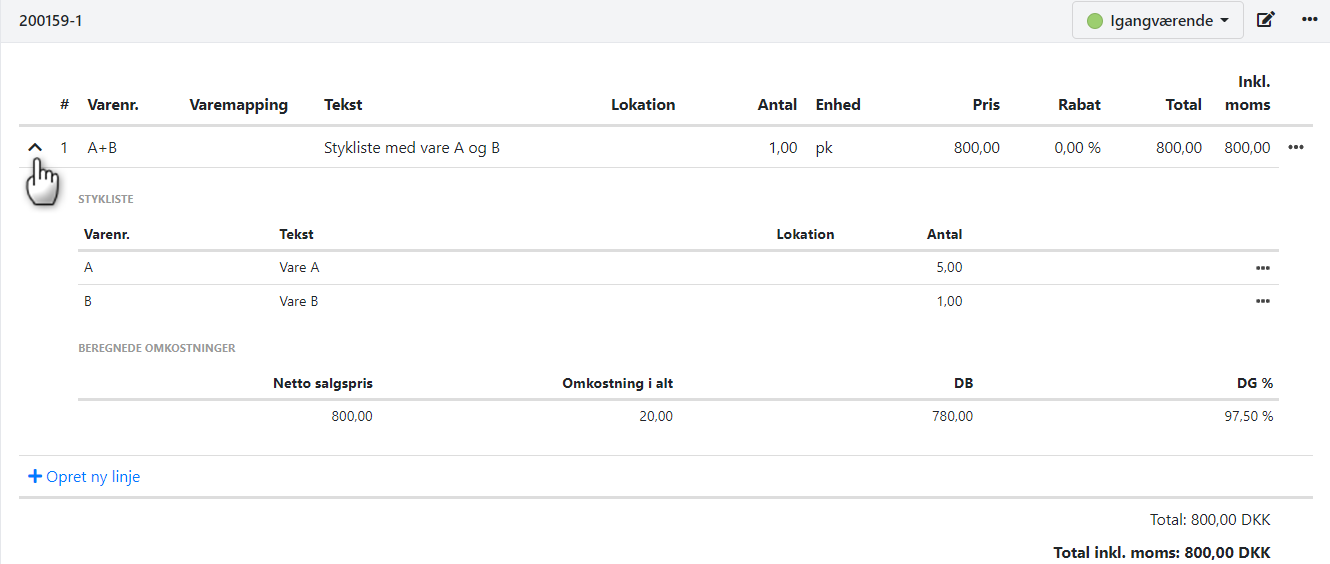1330x564 pixels.
Task: Click the Varenr. column header in main table
Action: (111, 104)
